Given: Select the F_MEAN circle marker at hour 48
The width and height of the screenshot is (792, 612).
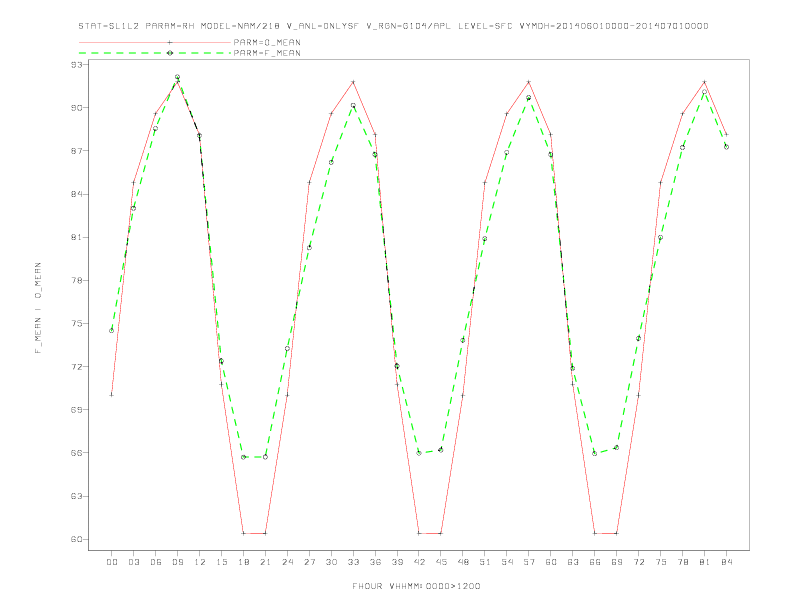Looking at the screenshot, I should [x=463, y=340].
